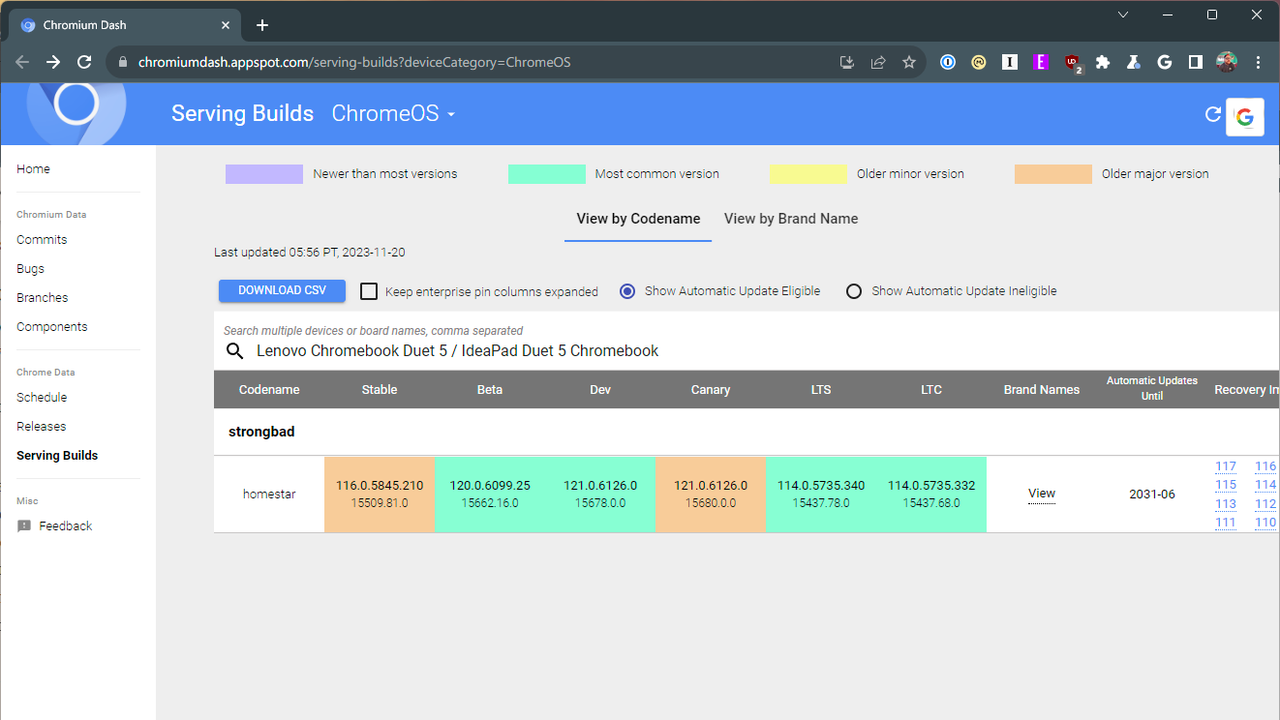The image size is (1280, 720).
Task: Open Branches page in sidebar
Action: [42, 298]
